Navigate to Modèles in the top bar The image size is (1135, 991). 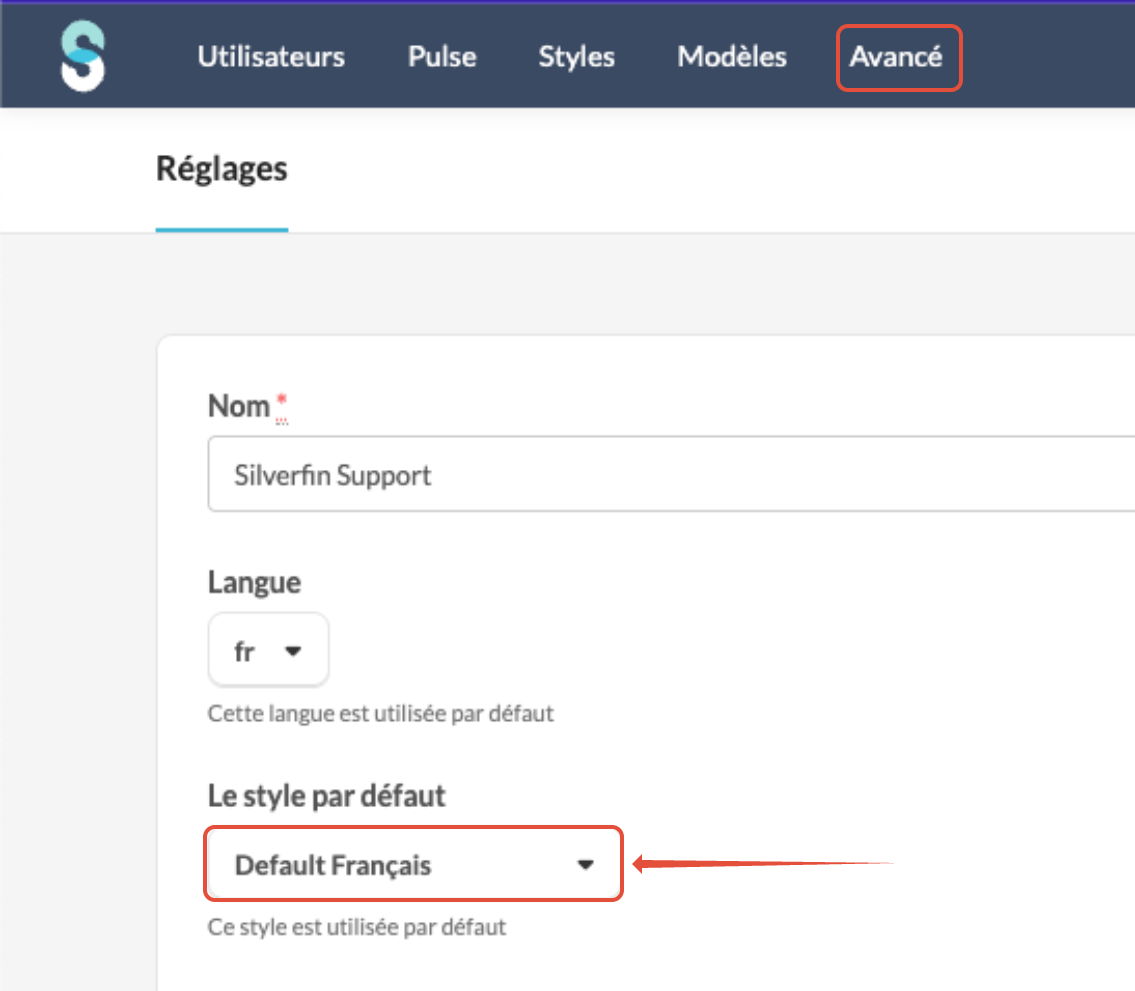click(x=732, y=57)
